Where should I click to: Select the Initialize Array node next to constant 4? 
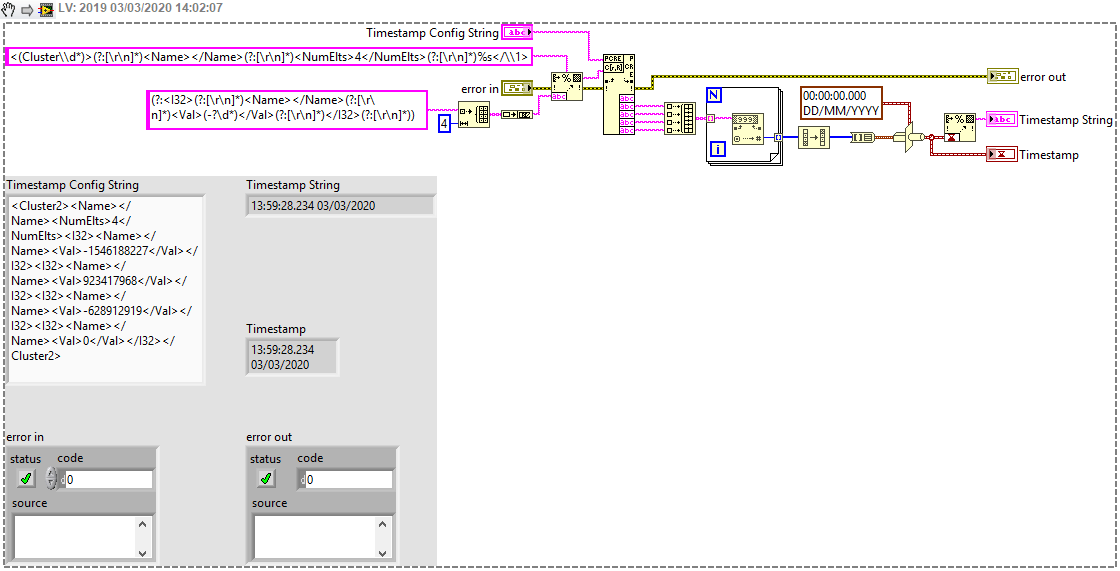(x=474, y=114)
